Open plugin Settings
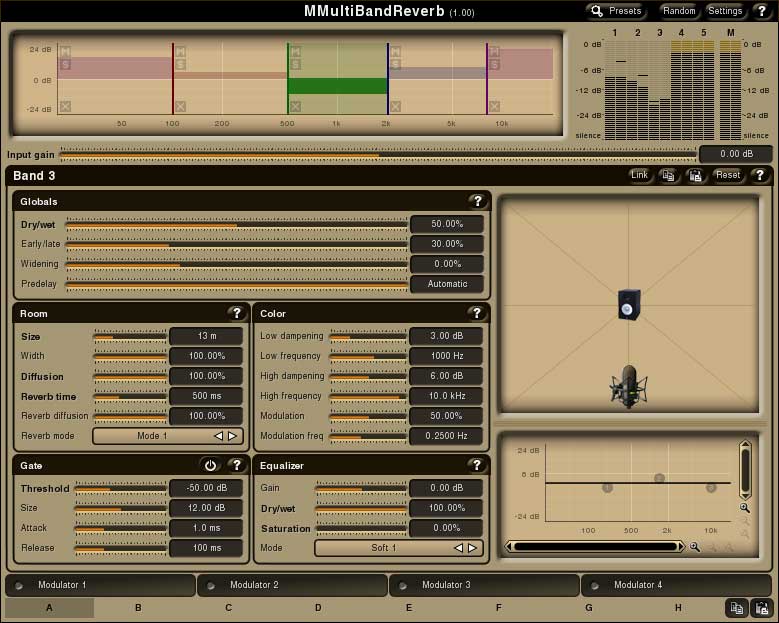The width and height of the screenshot is (779, 623). click(725, 11)
